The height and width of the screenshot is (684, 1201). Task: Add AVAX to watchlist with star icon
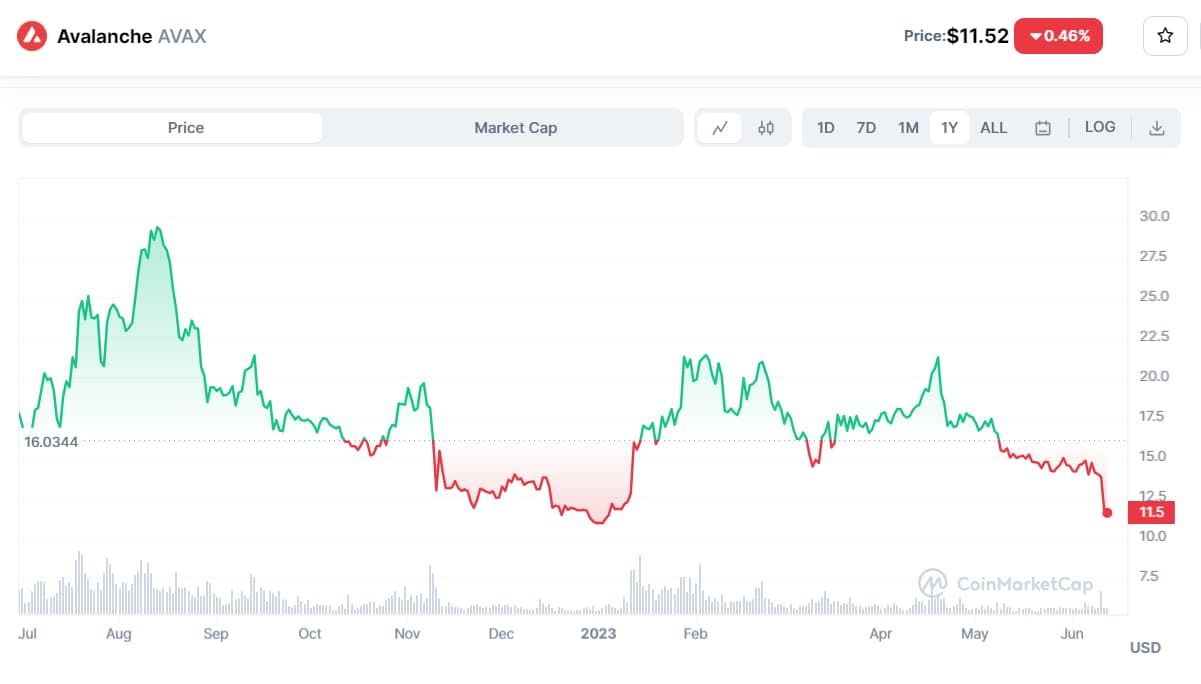(x=1165, y=36)
